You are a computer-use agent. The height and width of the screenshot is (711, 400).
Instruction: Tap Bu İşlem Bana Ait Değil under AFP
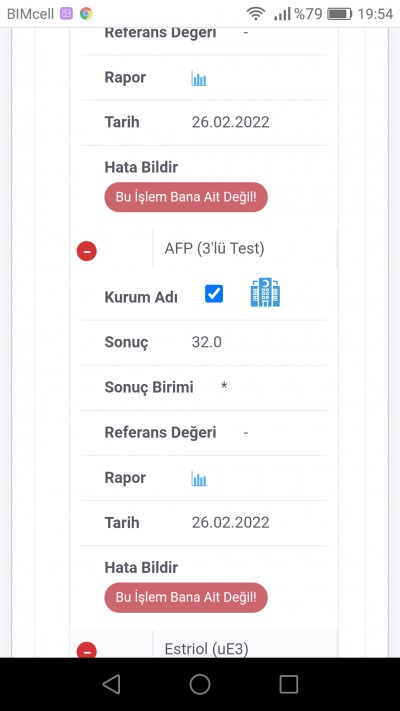(x=186, y=597)
